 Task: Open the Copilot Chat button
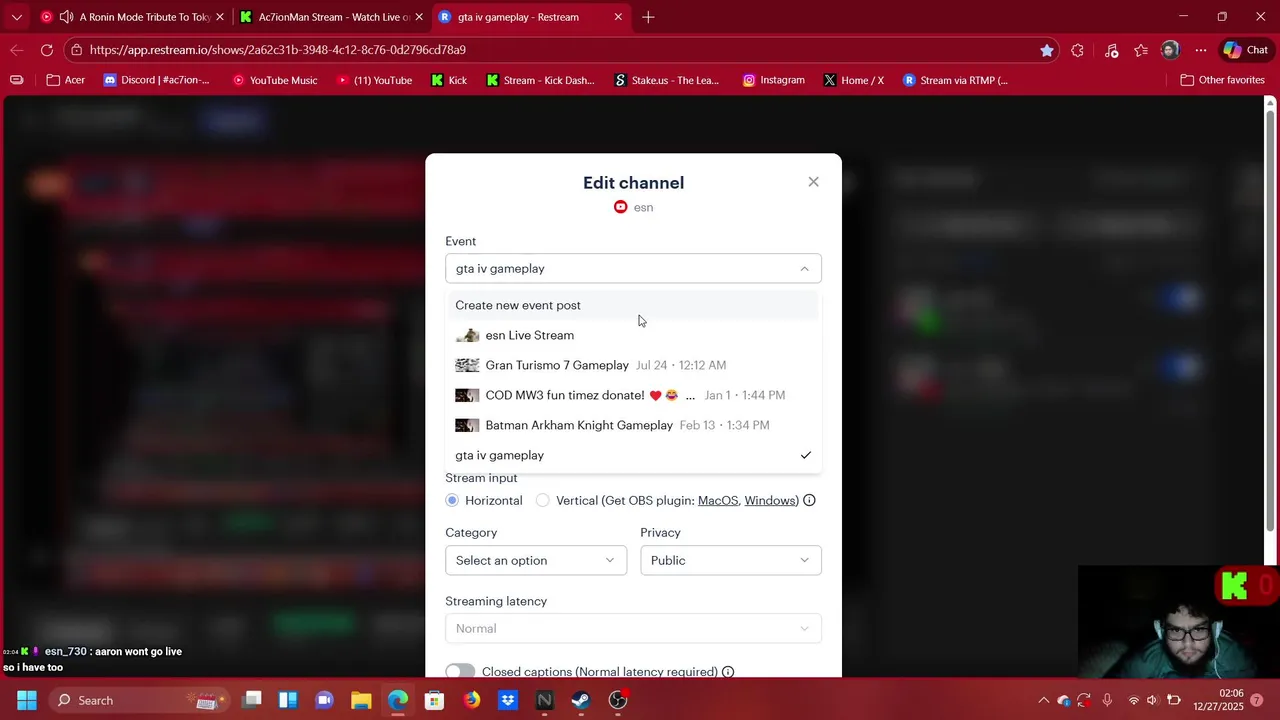[1246, 50]
